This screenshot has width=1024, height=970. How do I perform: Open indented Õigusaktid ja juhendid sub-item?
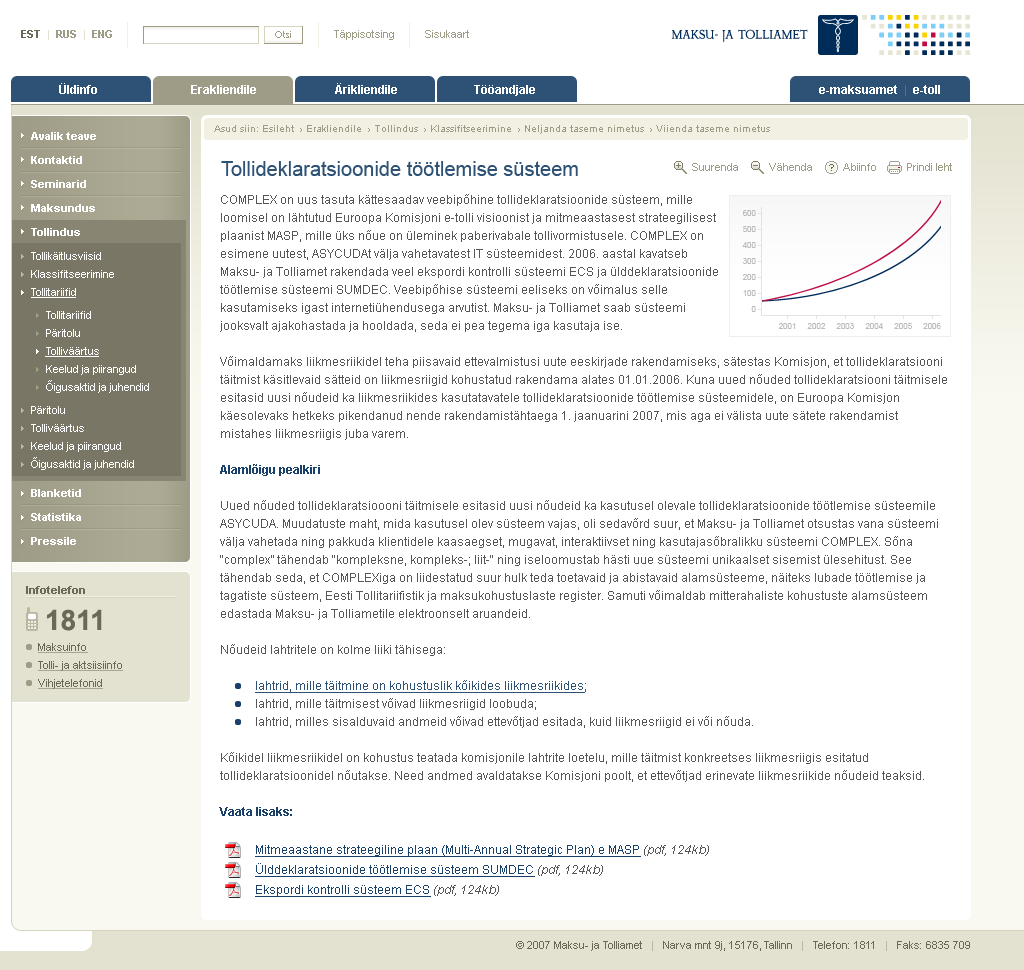(x=97, y=387)
